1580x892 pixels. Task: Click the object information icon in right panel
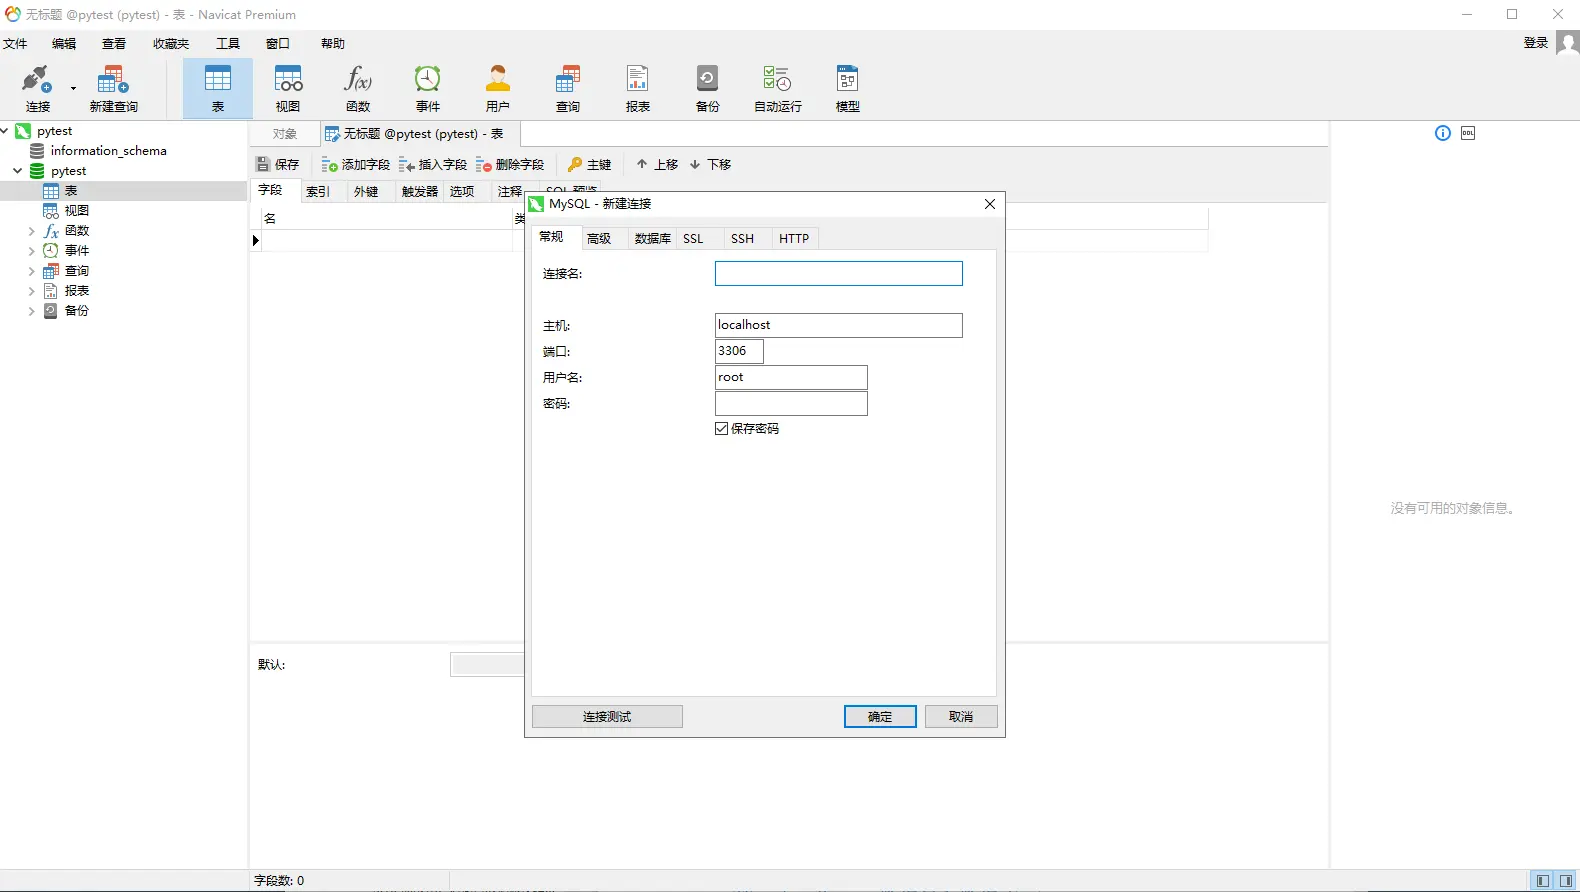point(1443,133)
